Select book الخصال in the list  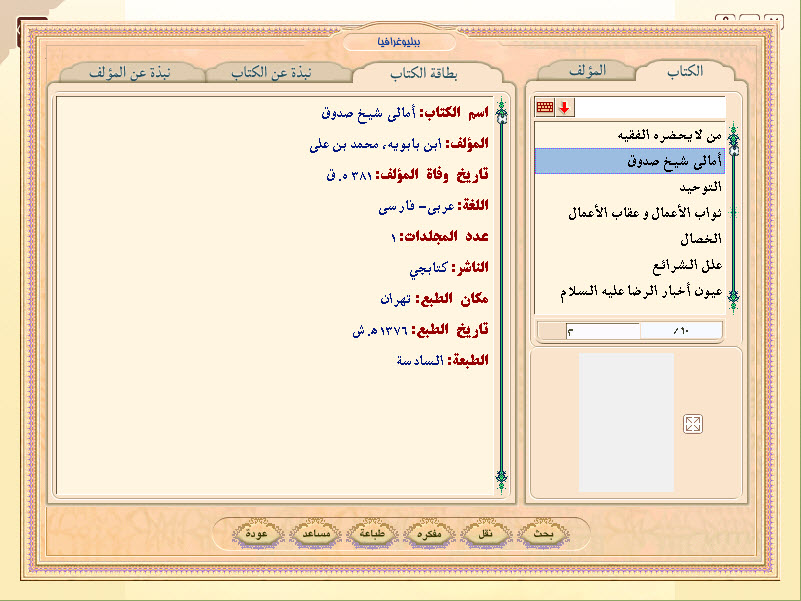click(x=629, y=239)
